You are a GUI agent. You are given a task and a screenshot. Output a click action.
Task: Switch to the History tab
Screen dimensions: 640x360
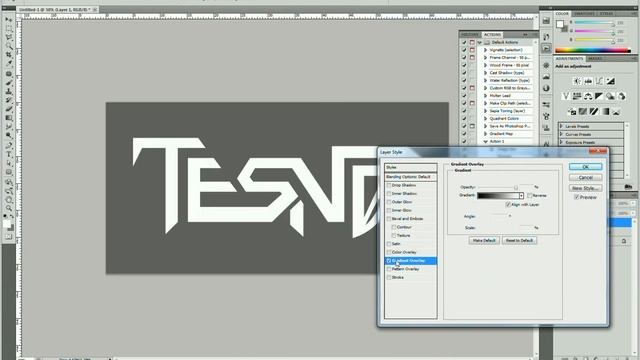[x=470, y=35]
